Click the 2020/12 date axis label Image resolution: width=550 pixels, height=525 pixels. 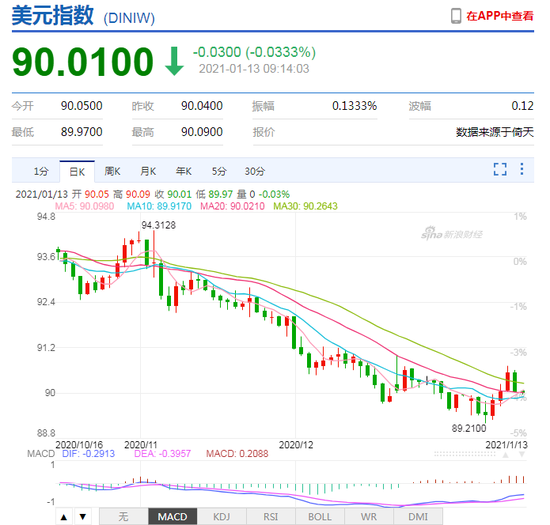(x=296, y=445)
